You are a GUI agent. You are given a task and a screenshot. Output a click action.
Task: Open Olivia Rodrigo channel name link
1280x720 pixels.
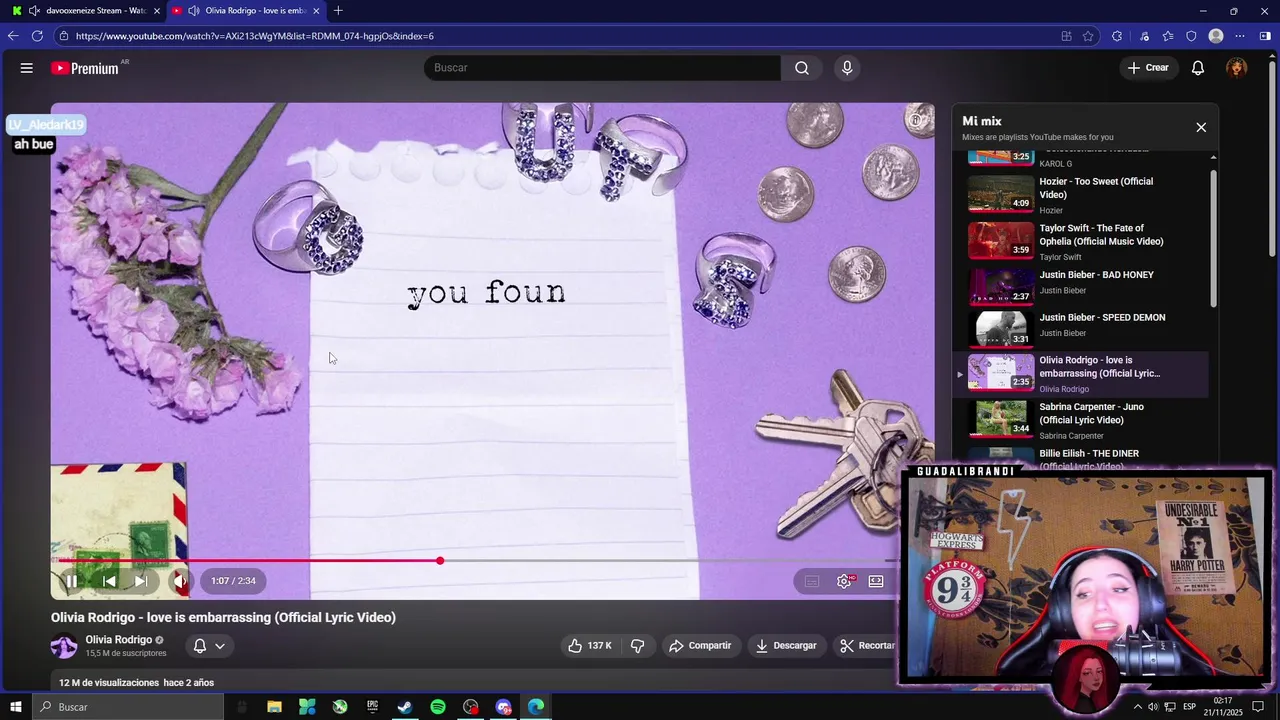tap(118, 640)
